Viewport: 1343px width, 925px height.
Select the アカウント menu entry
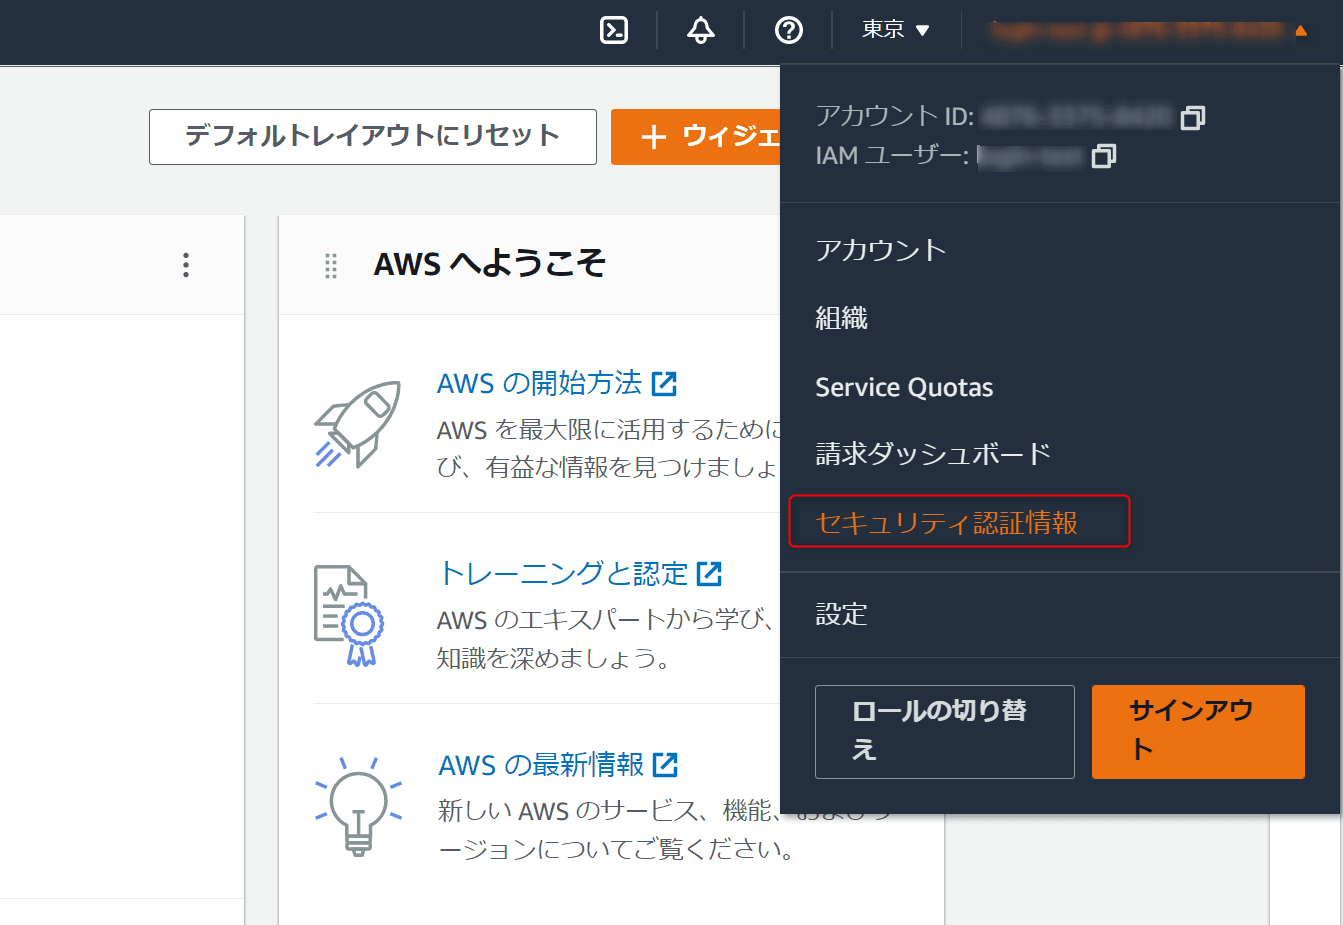click(881, 249)
